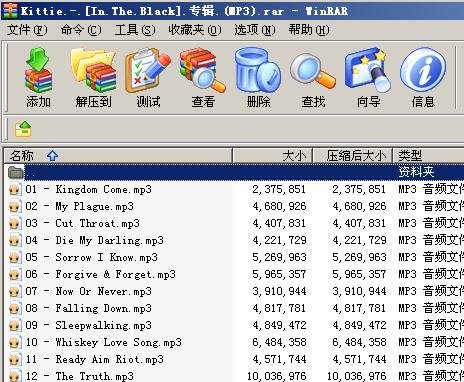This screenshot has height=382, width=464.
Task: Select file 10 - Whiskey Love Song.mp3
Action: tap(103, 342)
